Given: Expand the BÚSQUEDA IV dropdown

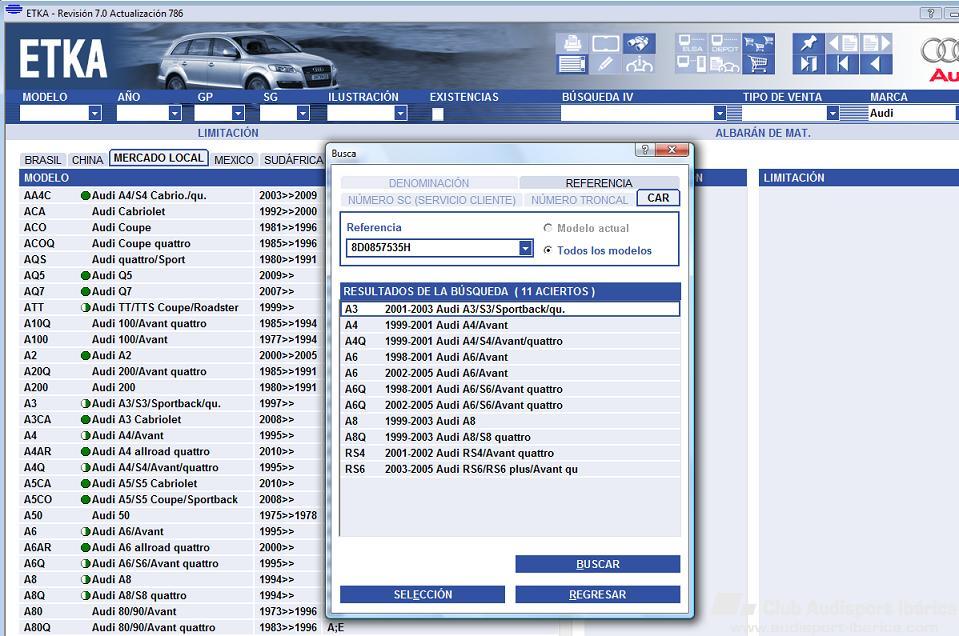Looking at the screenshot, I should (x=719, y=114).
